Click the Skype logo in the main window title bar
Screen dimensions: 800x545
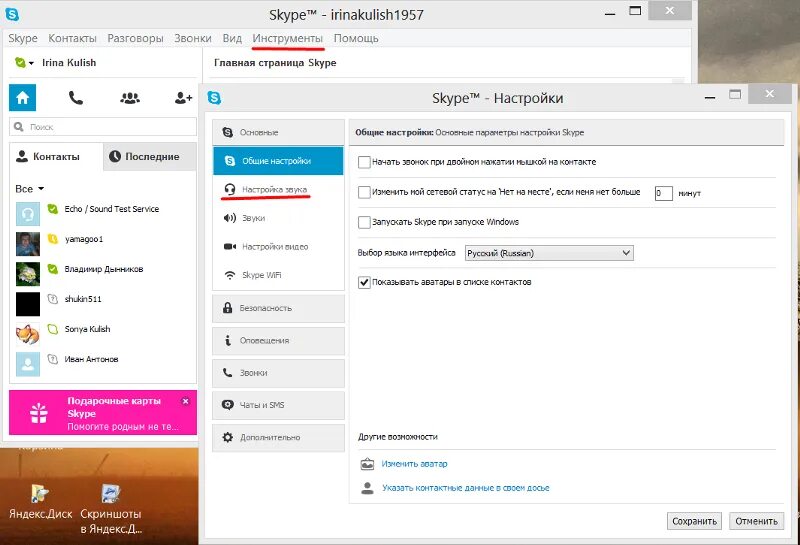(12, 14)
